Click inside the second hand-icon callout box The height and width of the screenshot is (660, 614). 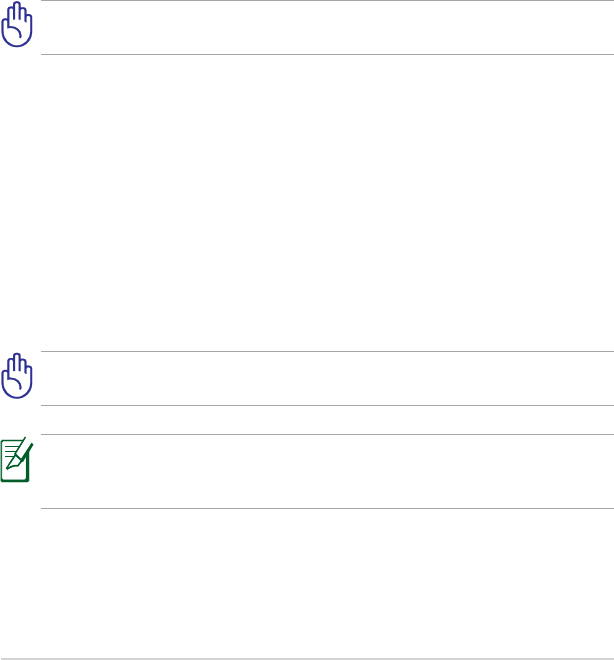tap(327, 378)
